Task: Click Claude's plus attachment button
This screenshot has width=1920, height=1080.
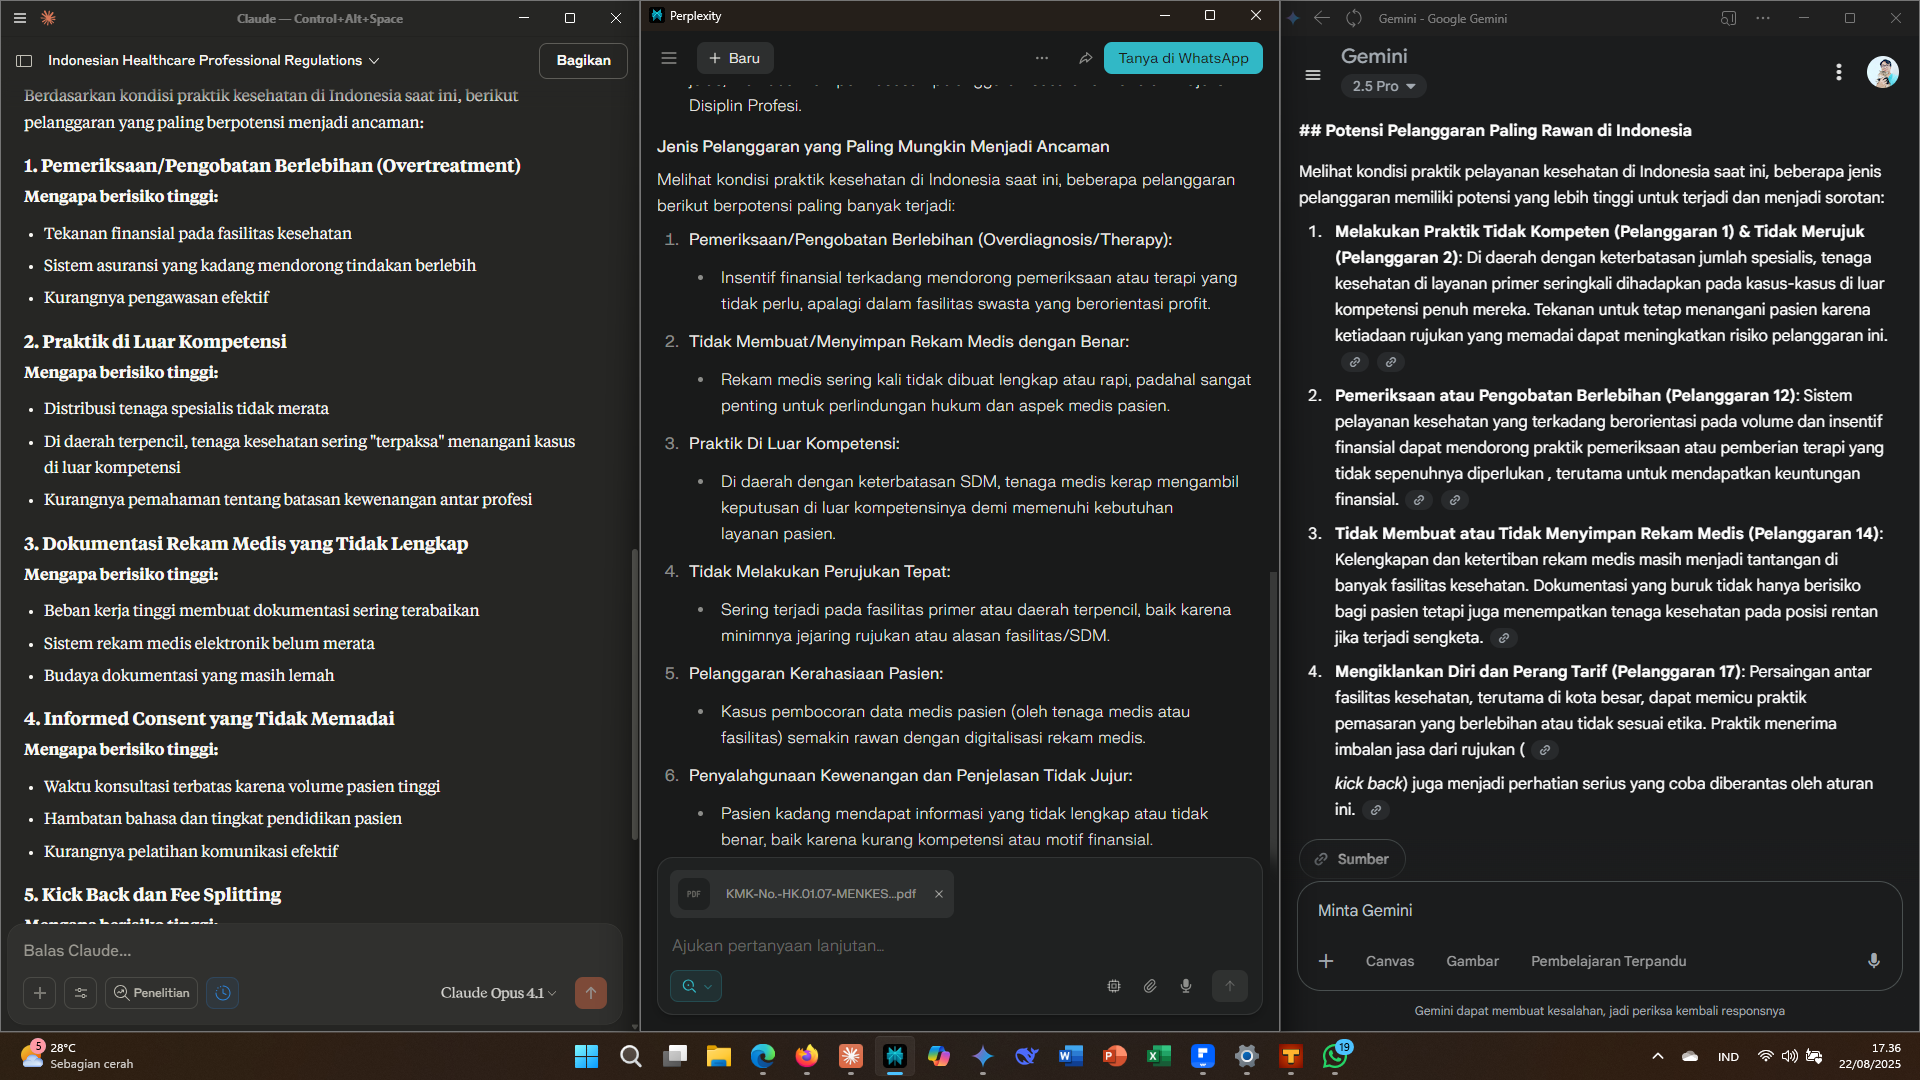Action: (x=40, y=993)
